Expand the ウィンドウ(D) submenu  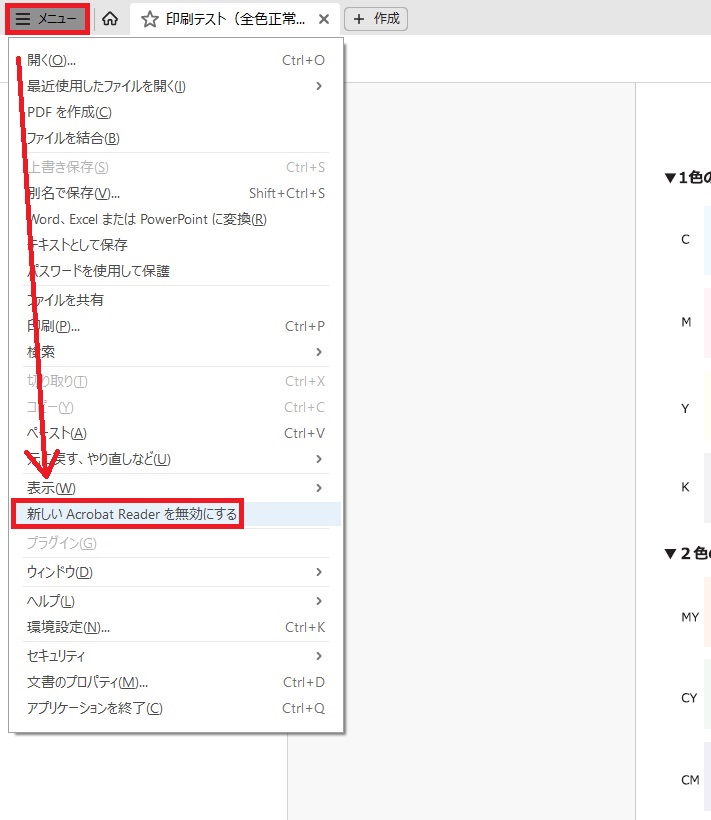[x=318, y=572]
